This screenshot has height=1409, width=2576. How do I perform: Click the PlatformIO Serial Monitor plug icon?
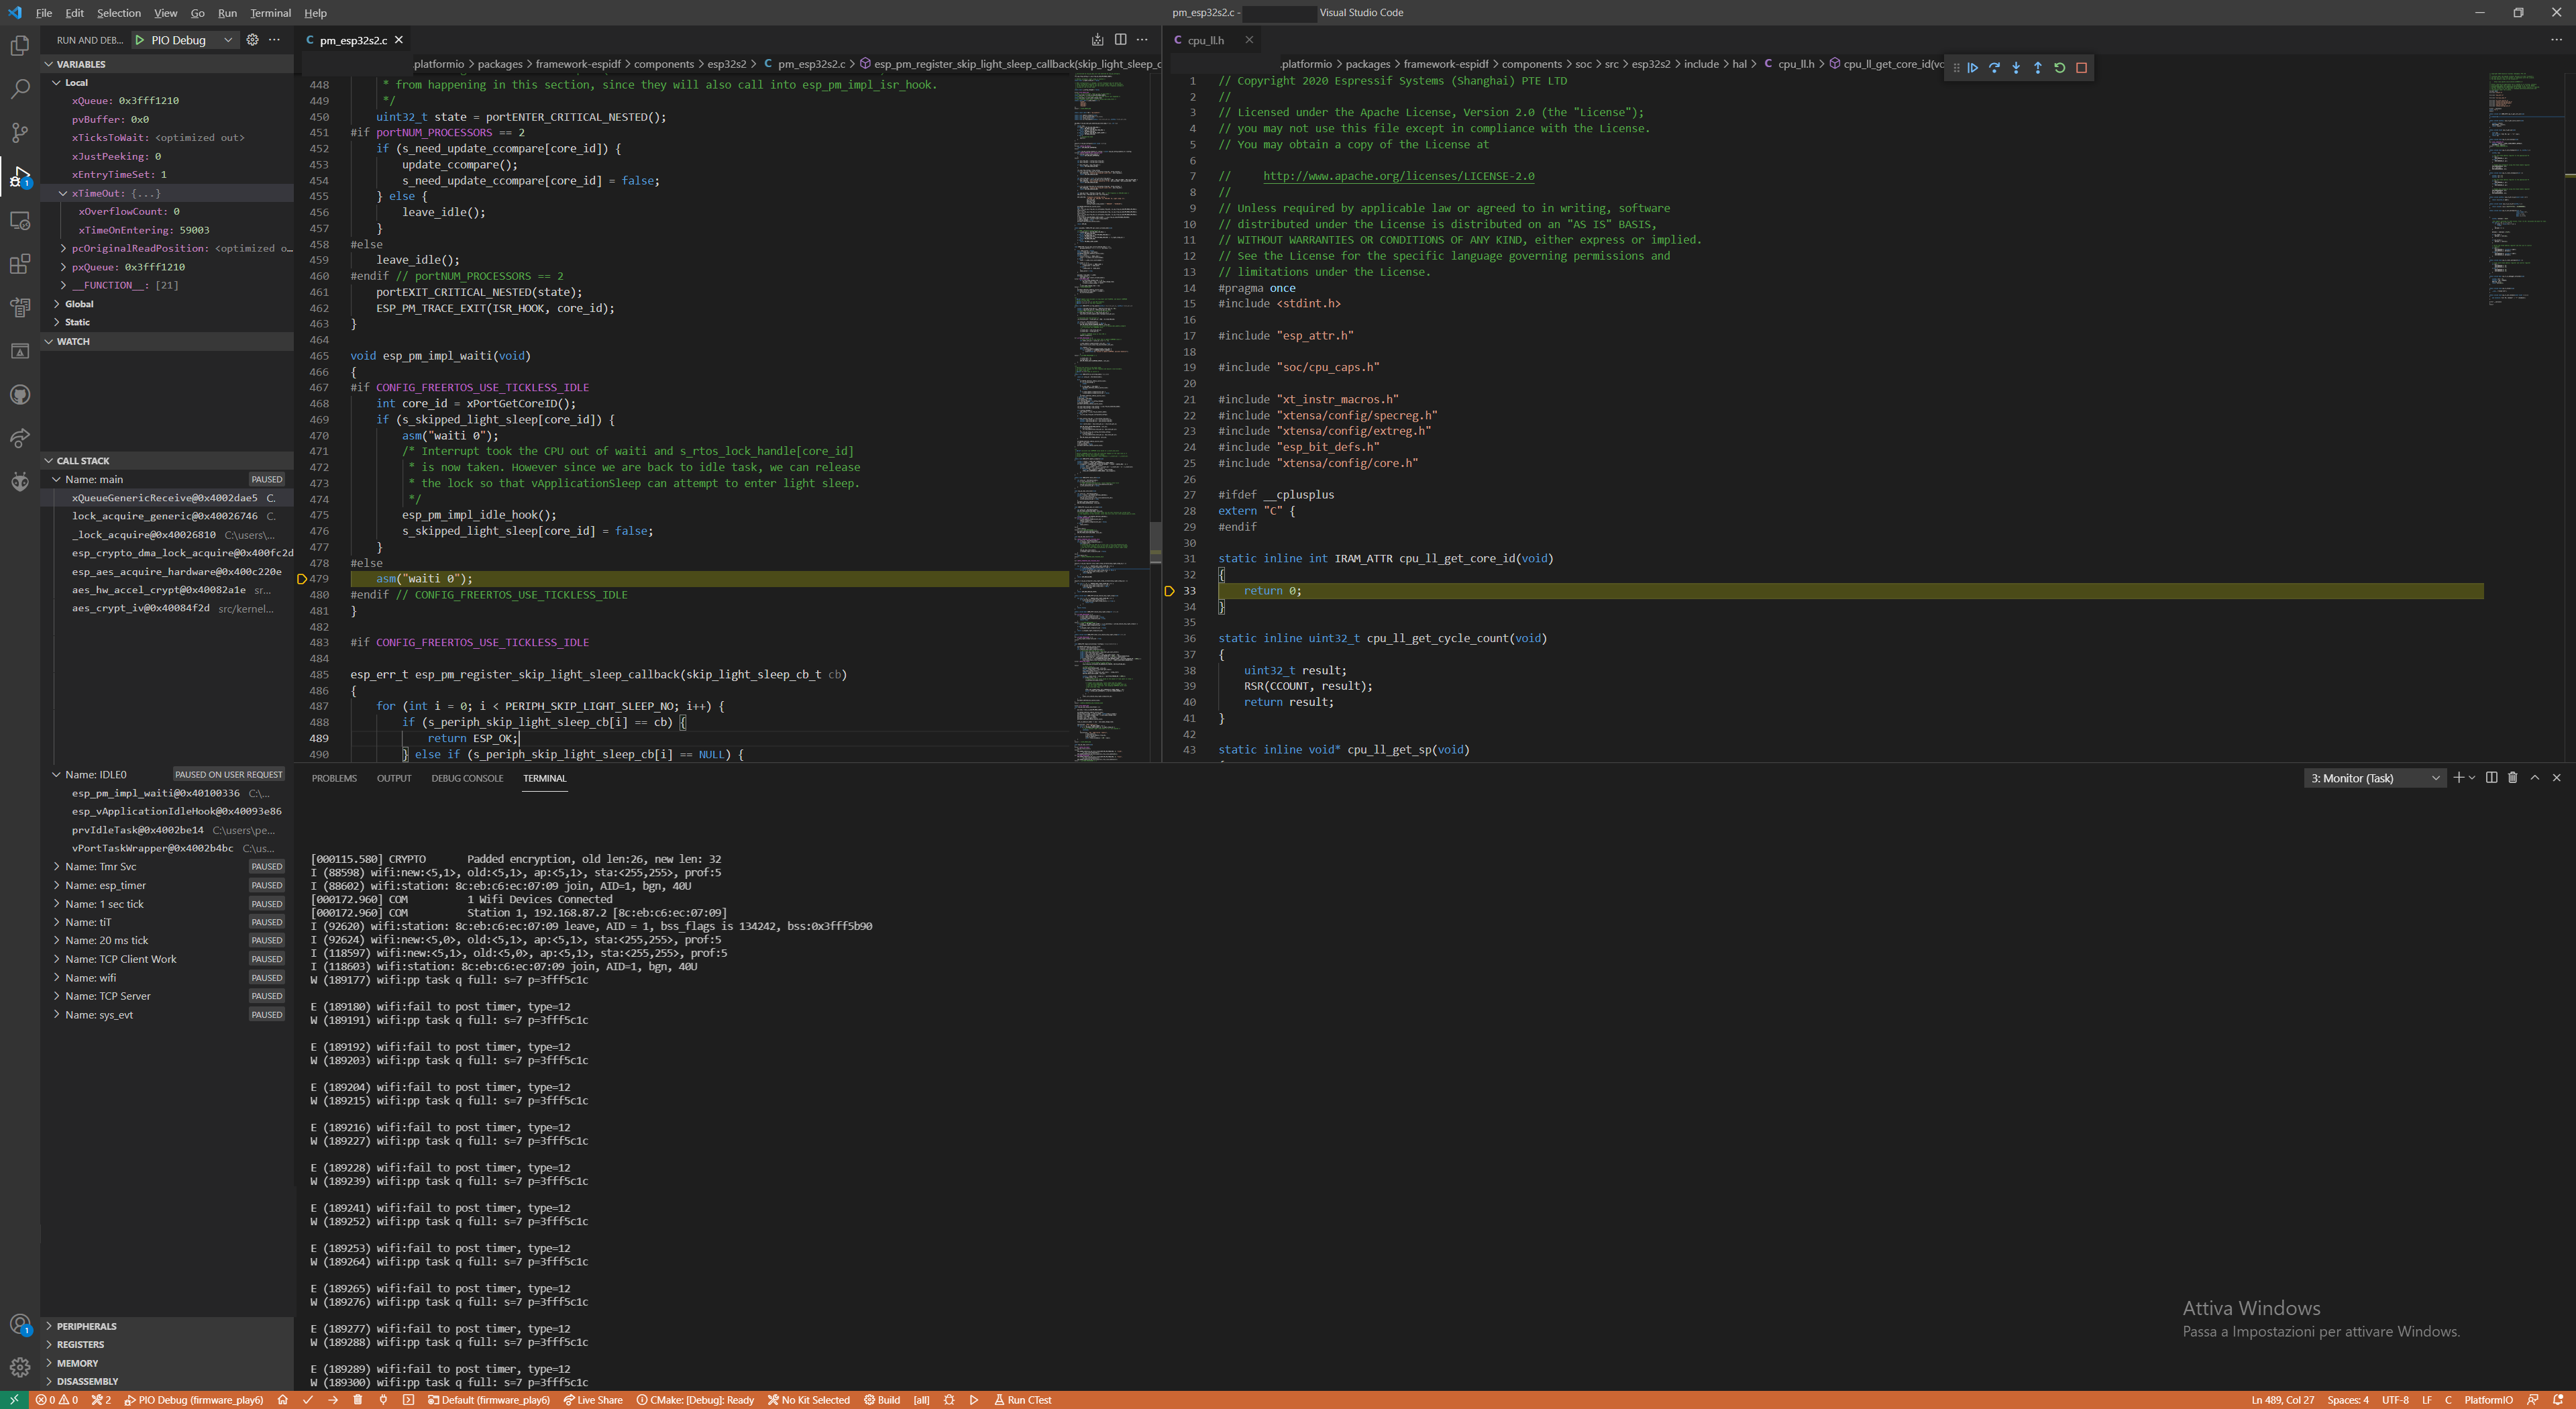pyautogui.click(x=383, y=1400)
